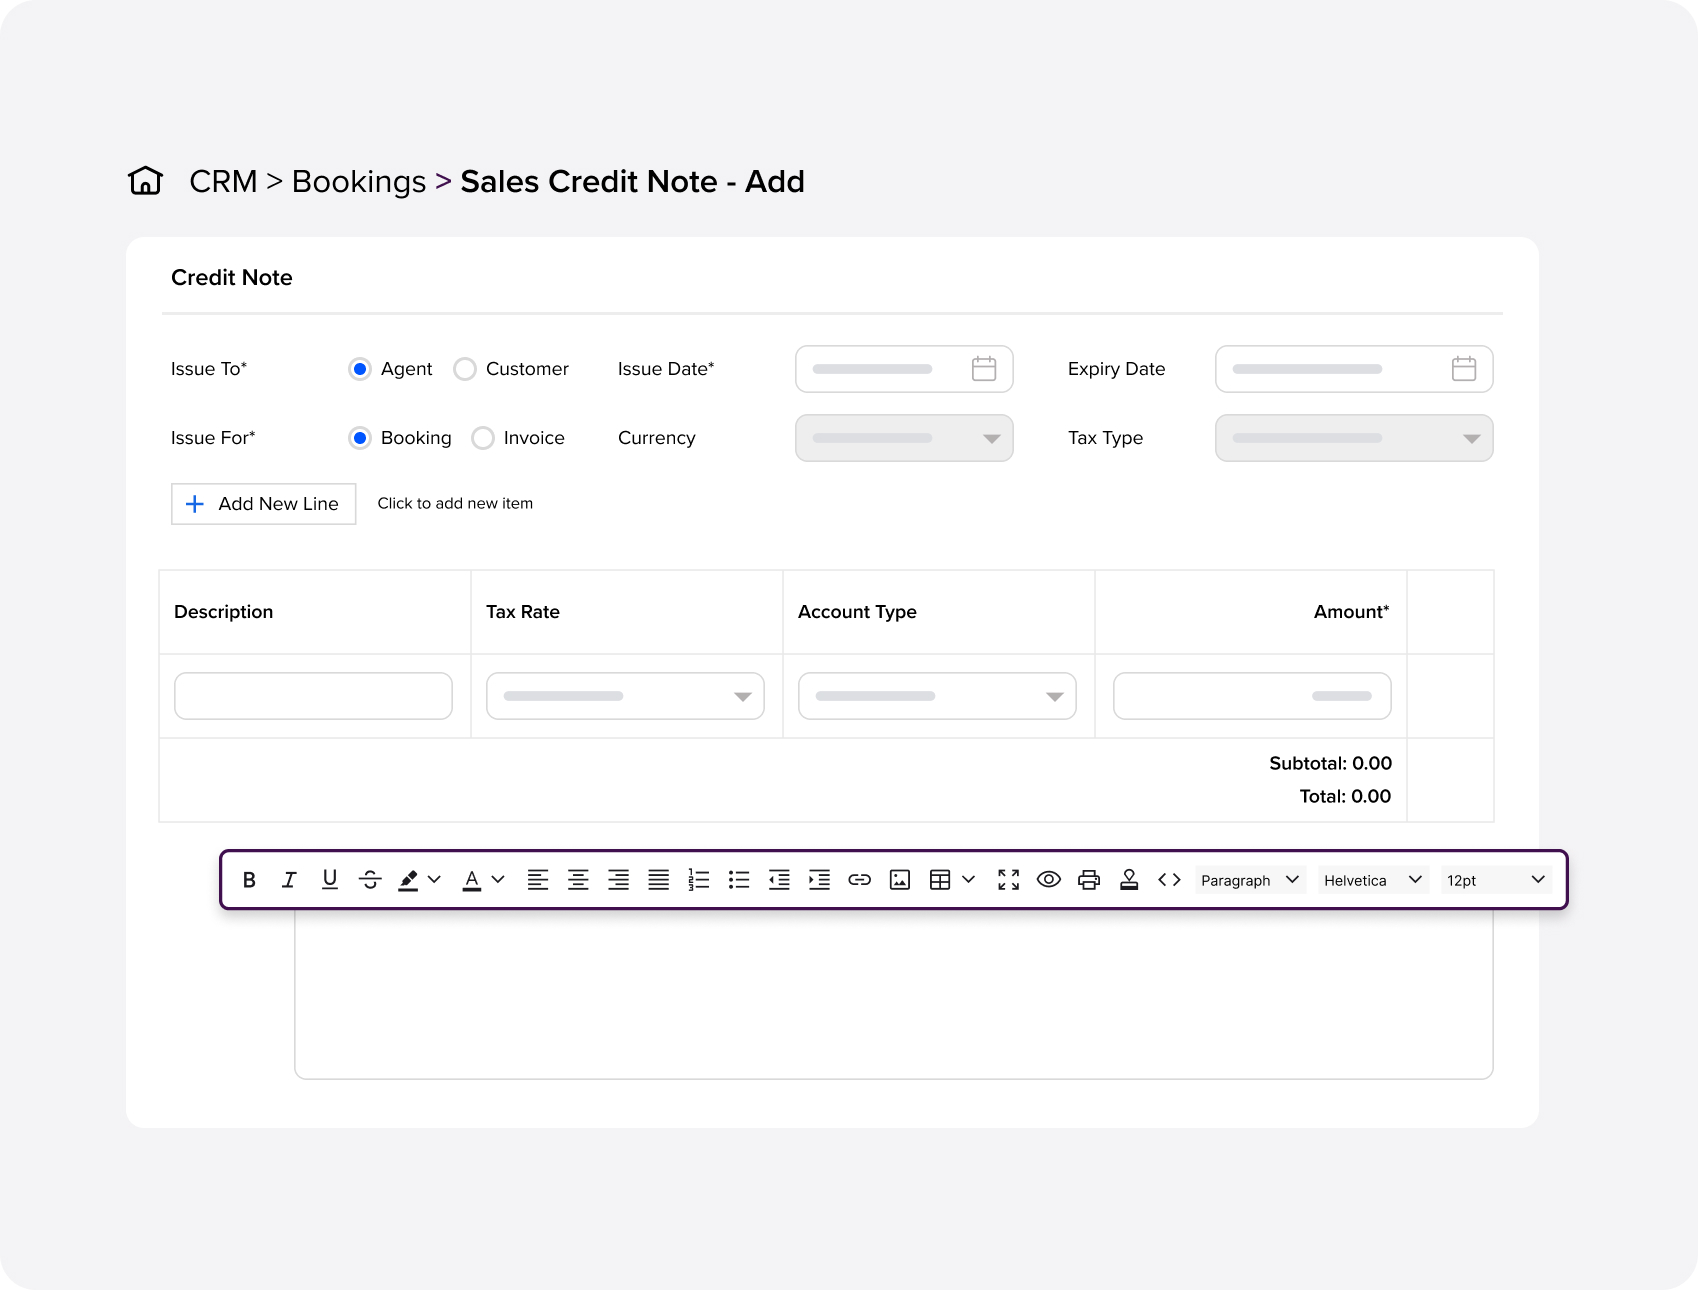Viewport: 1698px width, 1290px height.
Task: Expand text color options arrow
Action: [x=498, y=880]
